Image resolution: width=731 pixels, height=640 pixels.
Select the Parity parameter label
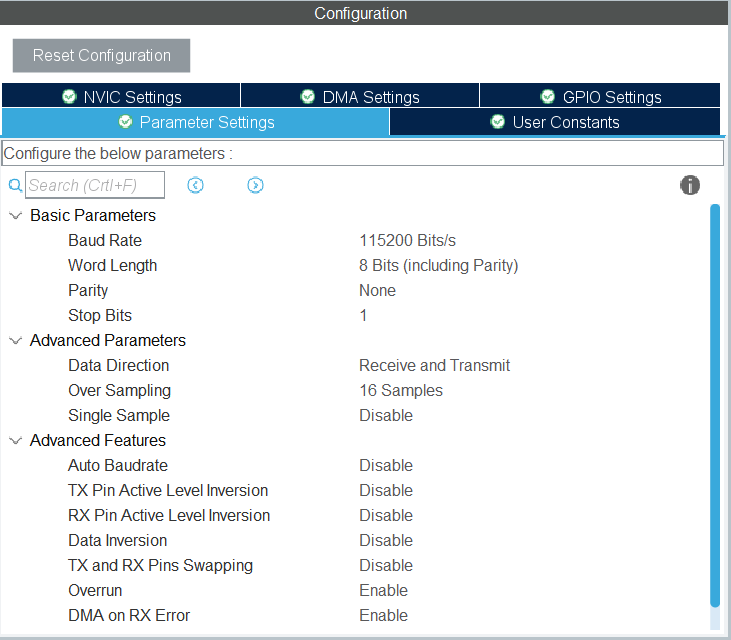88,290
